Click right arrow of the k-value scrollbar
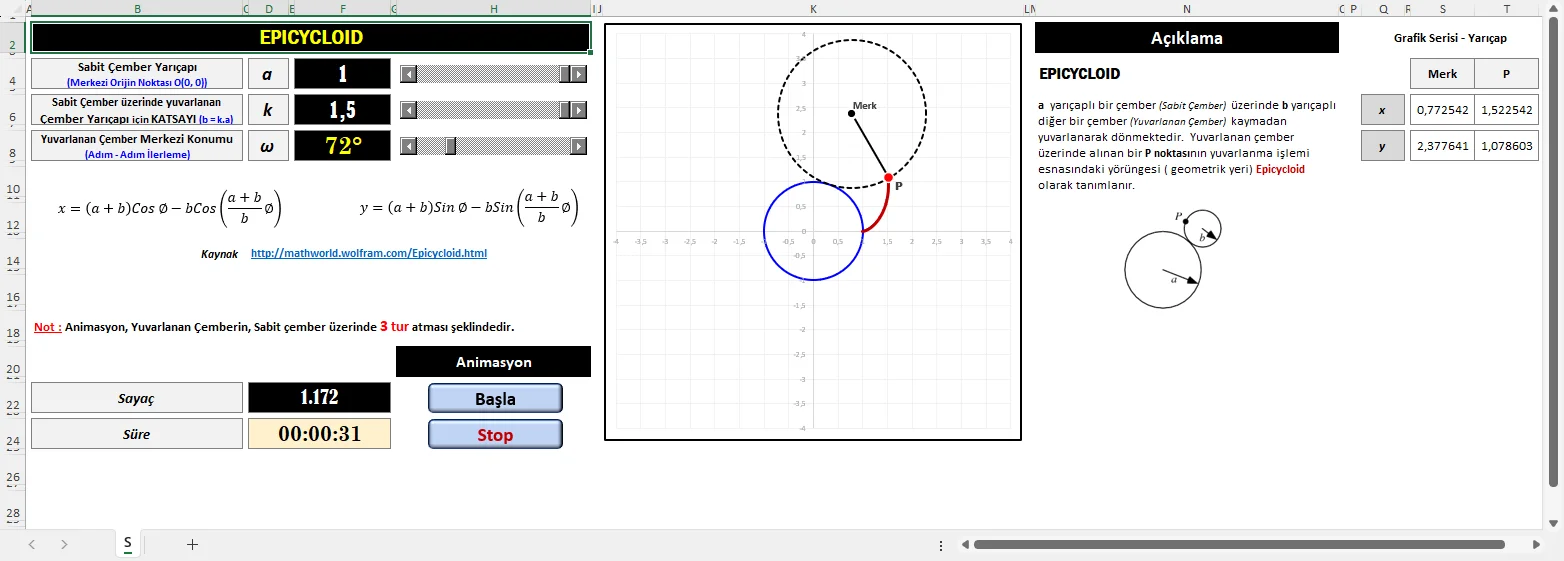This screenshot has height=561, width=1564. click(x=579, y=110)
